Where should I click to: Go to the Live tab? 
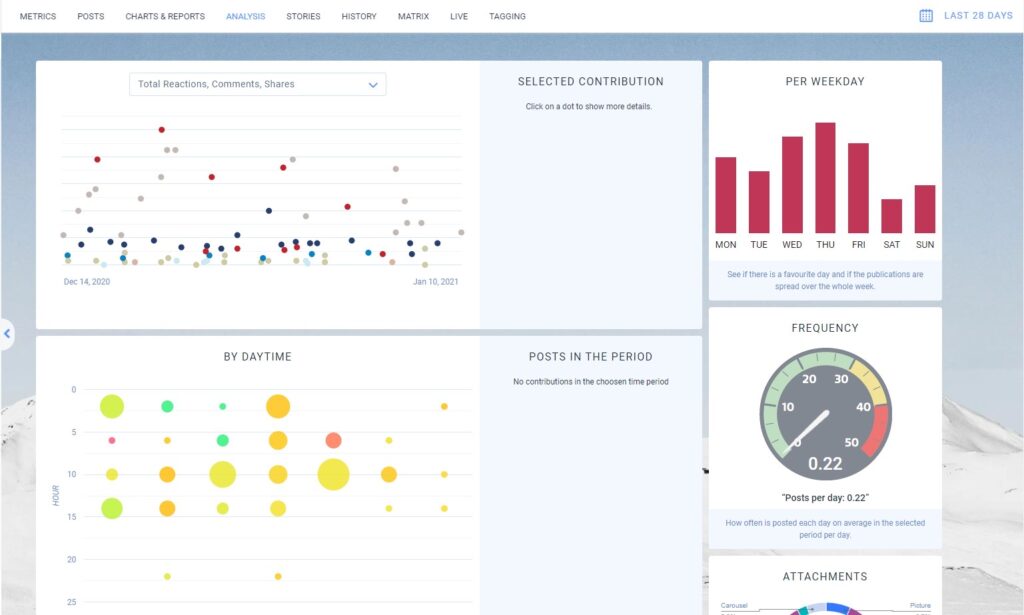pos(459,17)
